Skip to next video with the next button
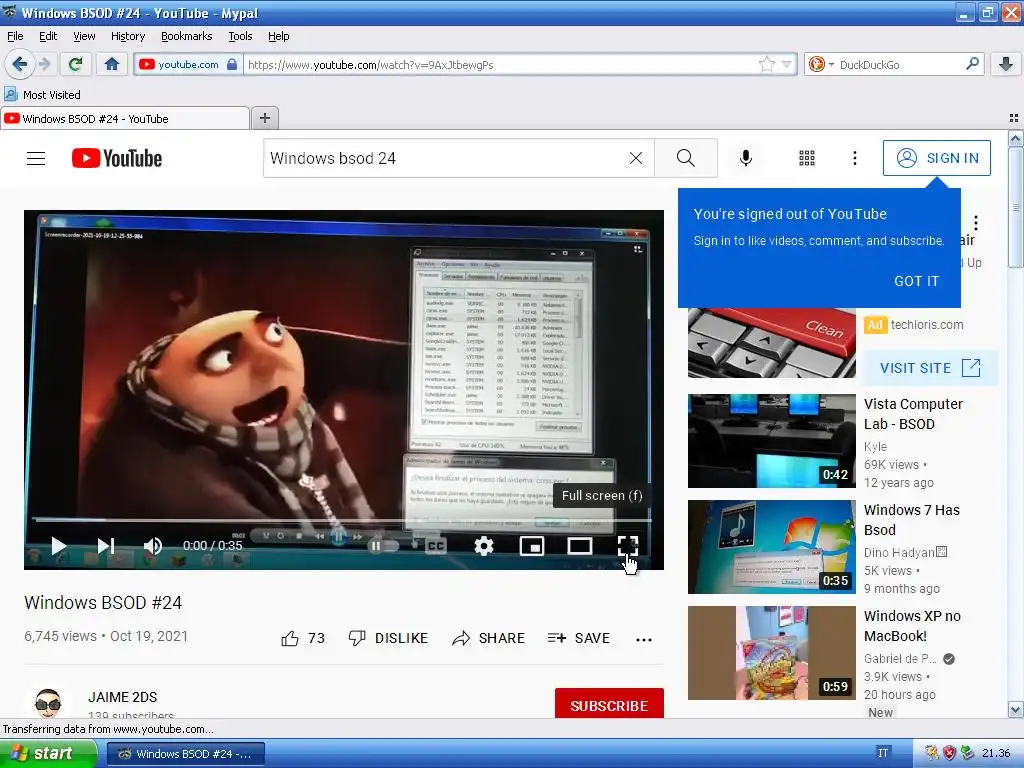1024x768 pixels. click(x=106, y=545)
